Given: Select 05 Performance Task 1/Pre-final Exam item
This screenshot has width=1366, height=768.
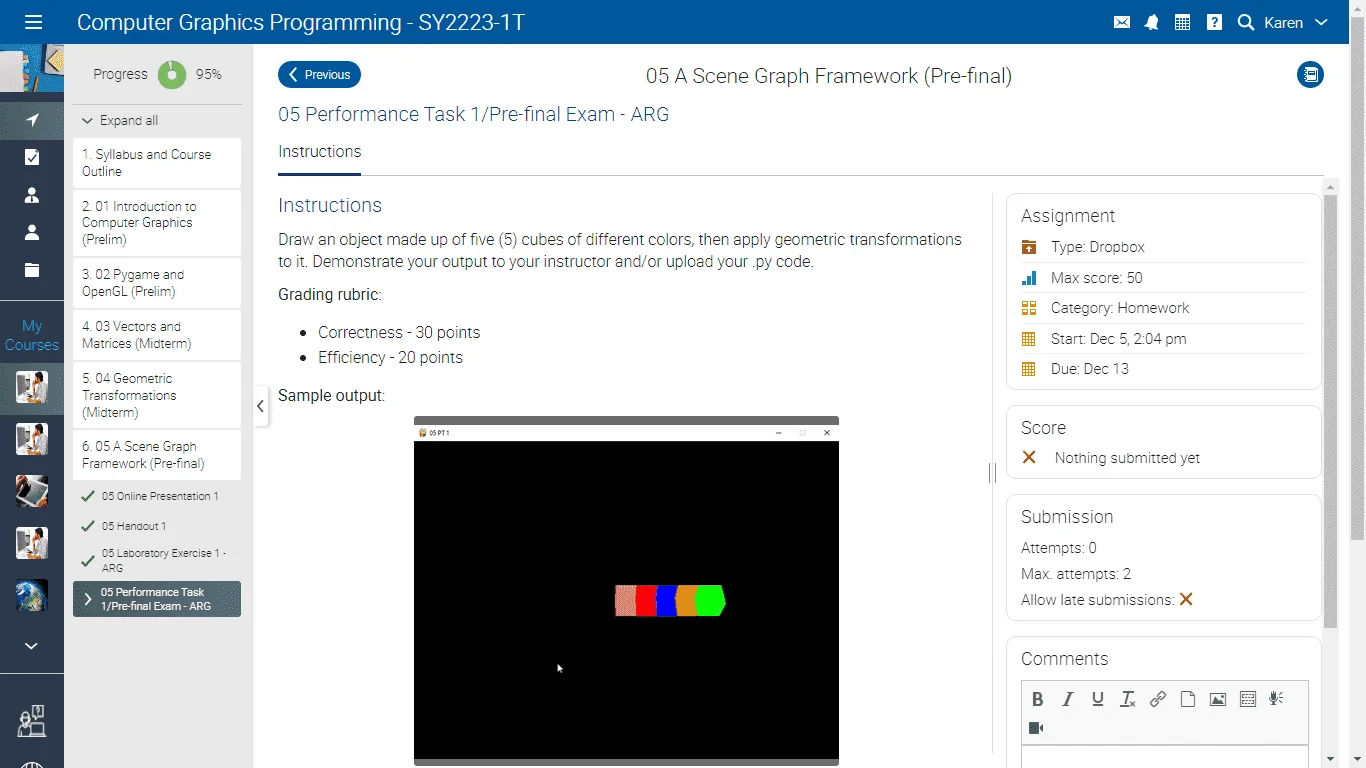Looking at the screenshot, I should pos(157,599).
